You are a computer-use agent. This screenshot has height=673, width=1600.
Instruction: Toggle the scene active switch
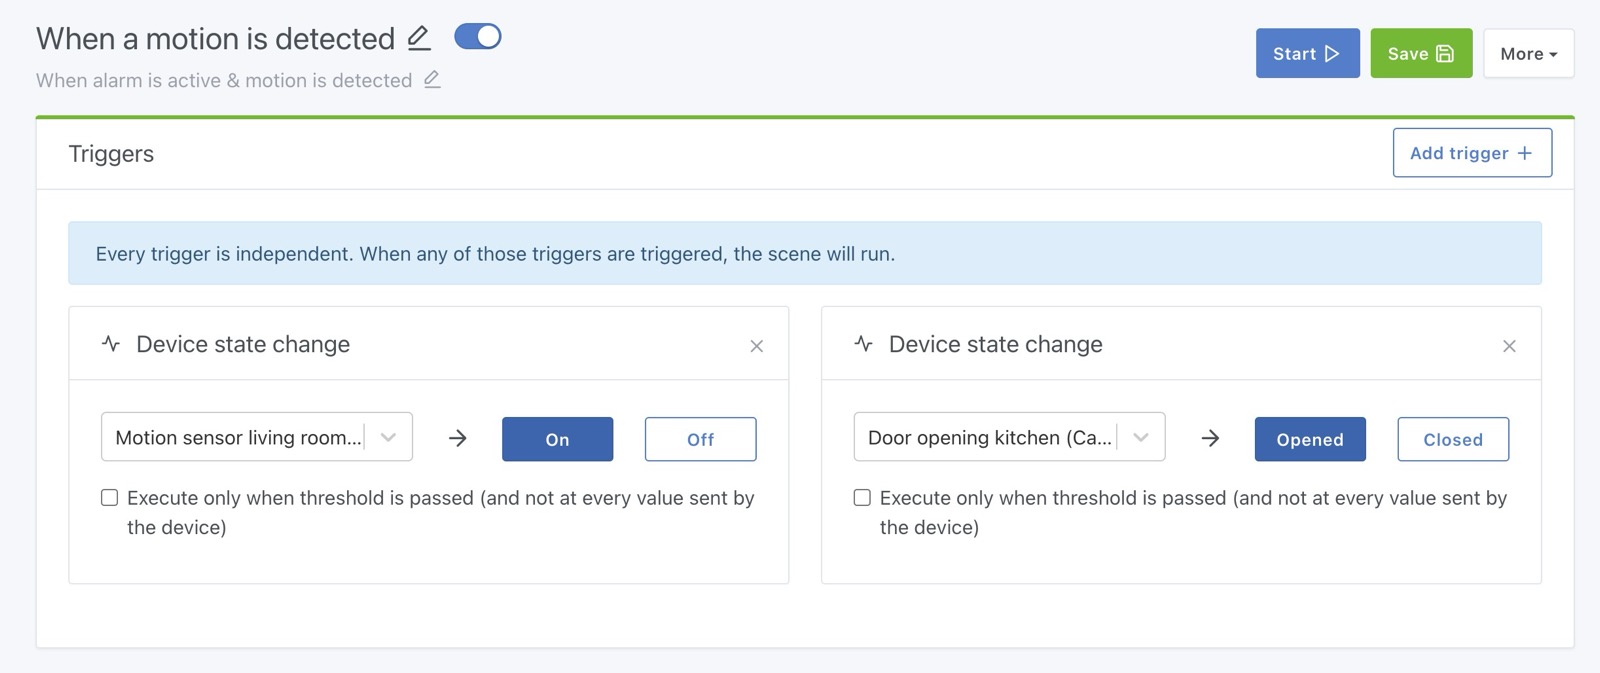click(478, 37)
